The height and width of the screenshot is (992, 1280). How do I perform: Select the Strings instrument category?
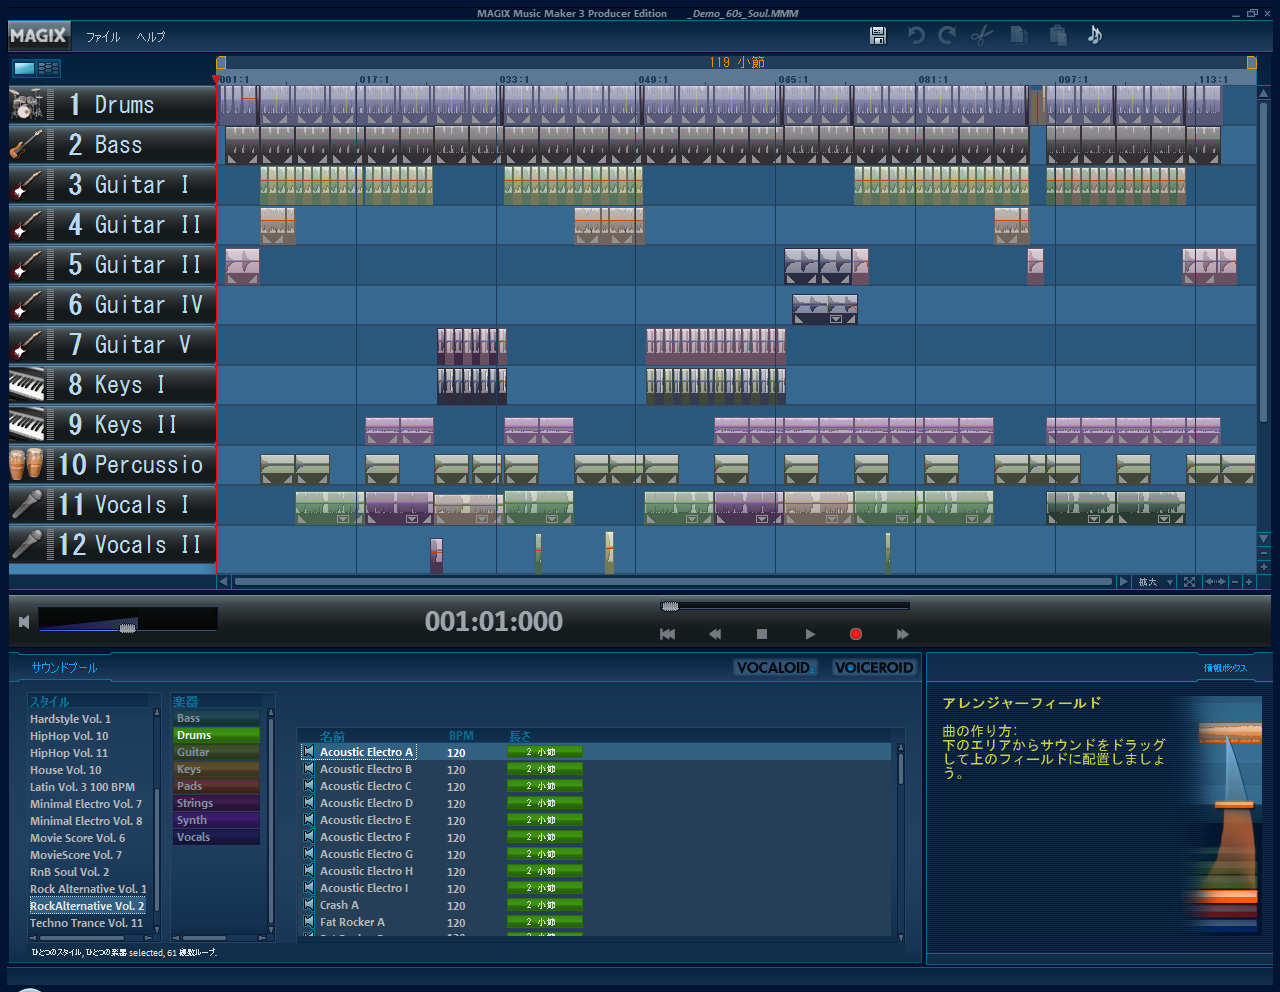point(216,803)
